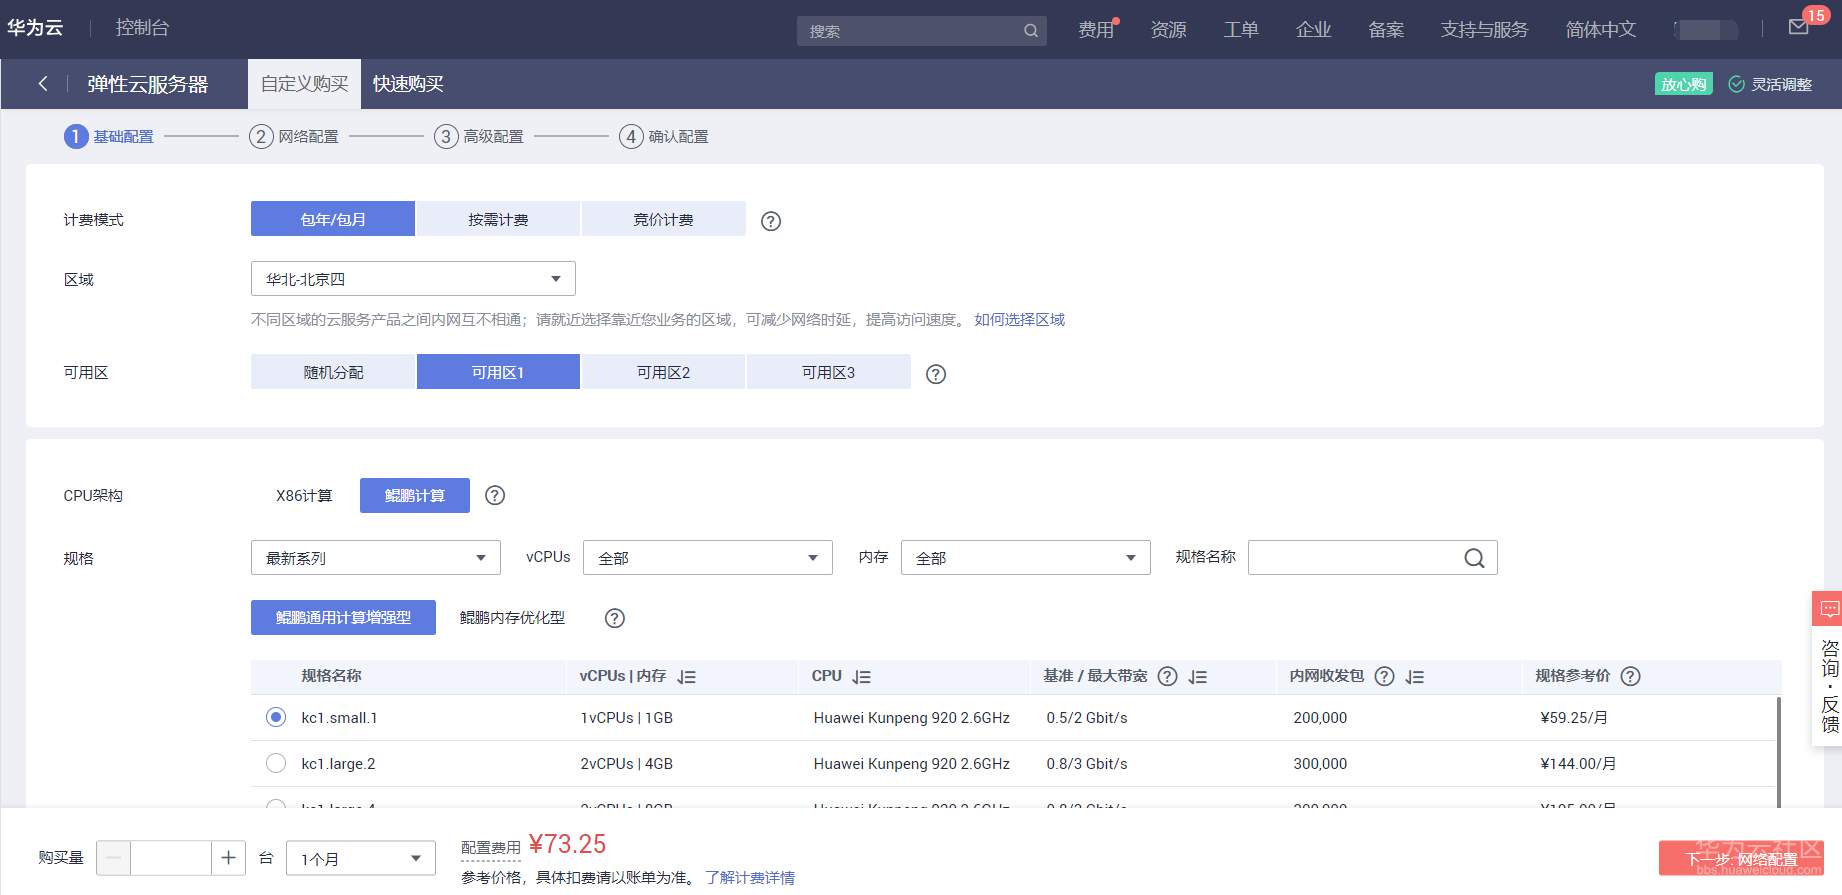This screenshot has width=1842, height=895.
Task: Decrease purchase quantity with minus button
Action: click(x=113, y=858)
